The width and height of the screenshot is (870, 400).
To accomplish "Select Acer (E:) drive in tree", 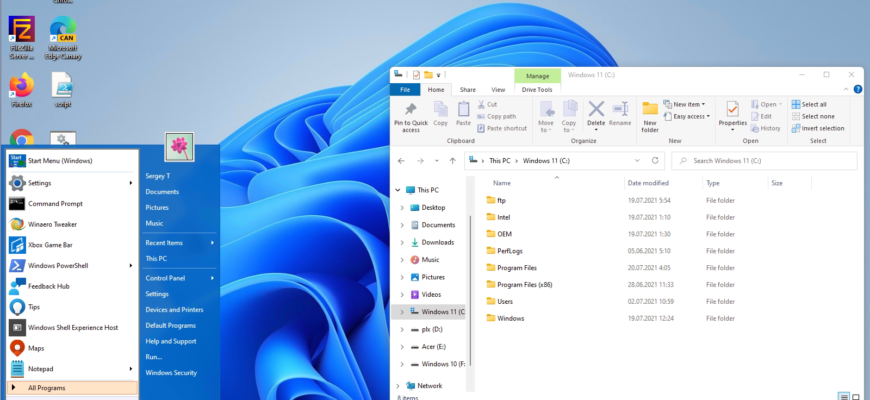I will pos(433,347).
